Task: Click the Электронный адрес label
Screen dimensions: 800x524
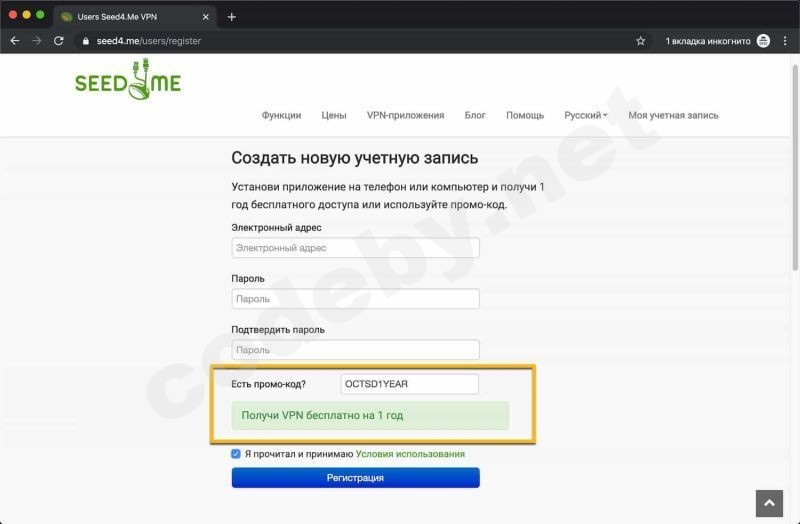Action: [x=276, y=228]
